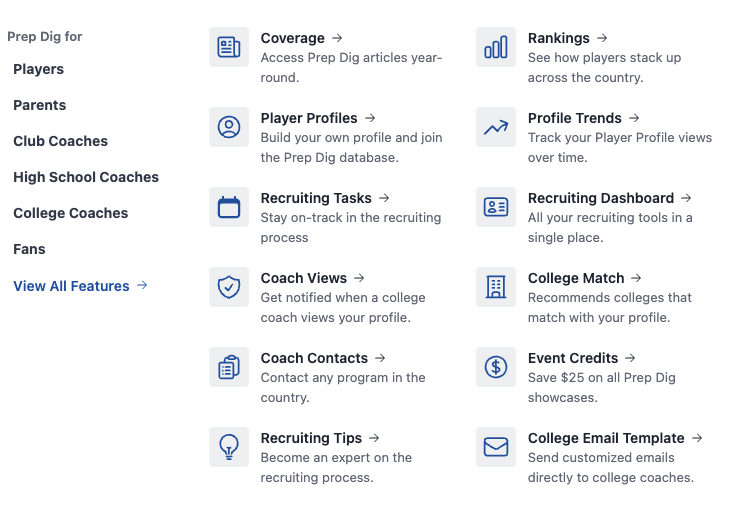Click the Coach Contacts clipboard icon
This screenshot has width=746, height=509.
pyautogui.click(x=229, y=367)
